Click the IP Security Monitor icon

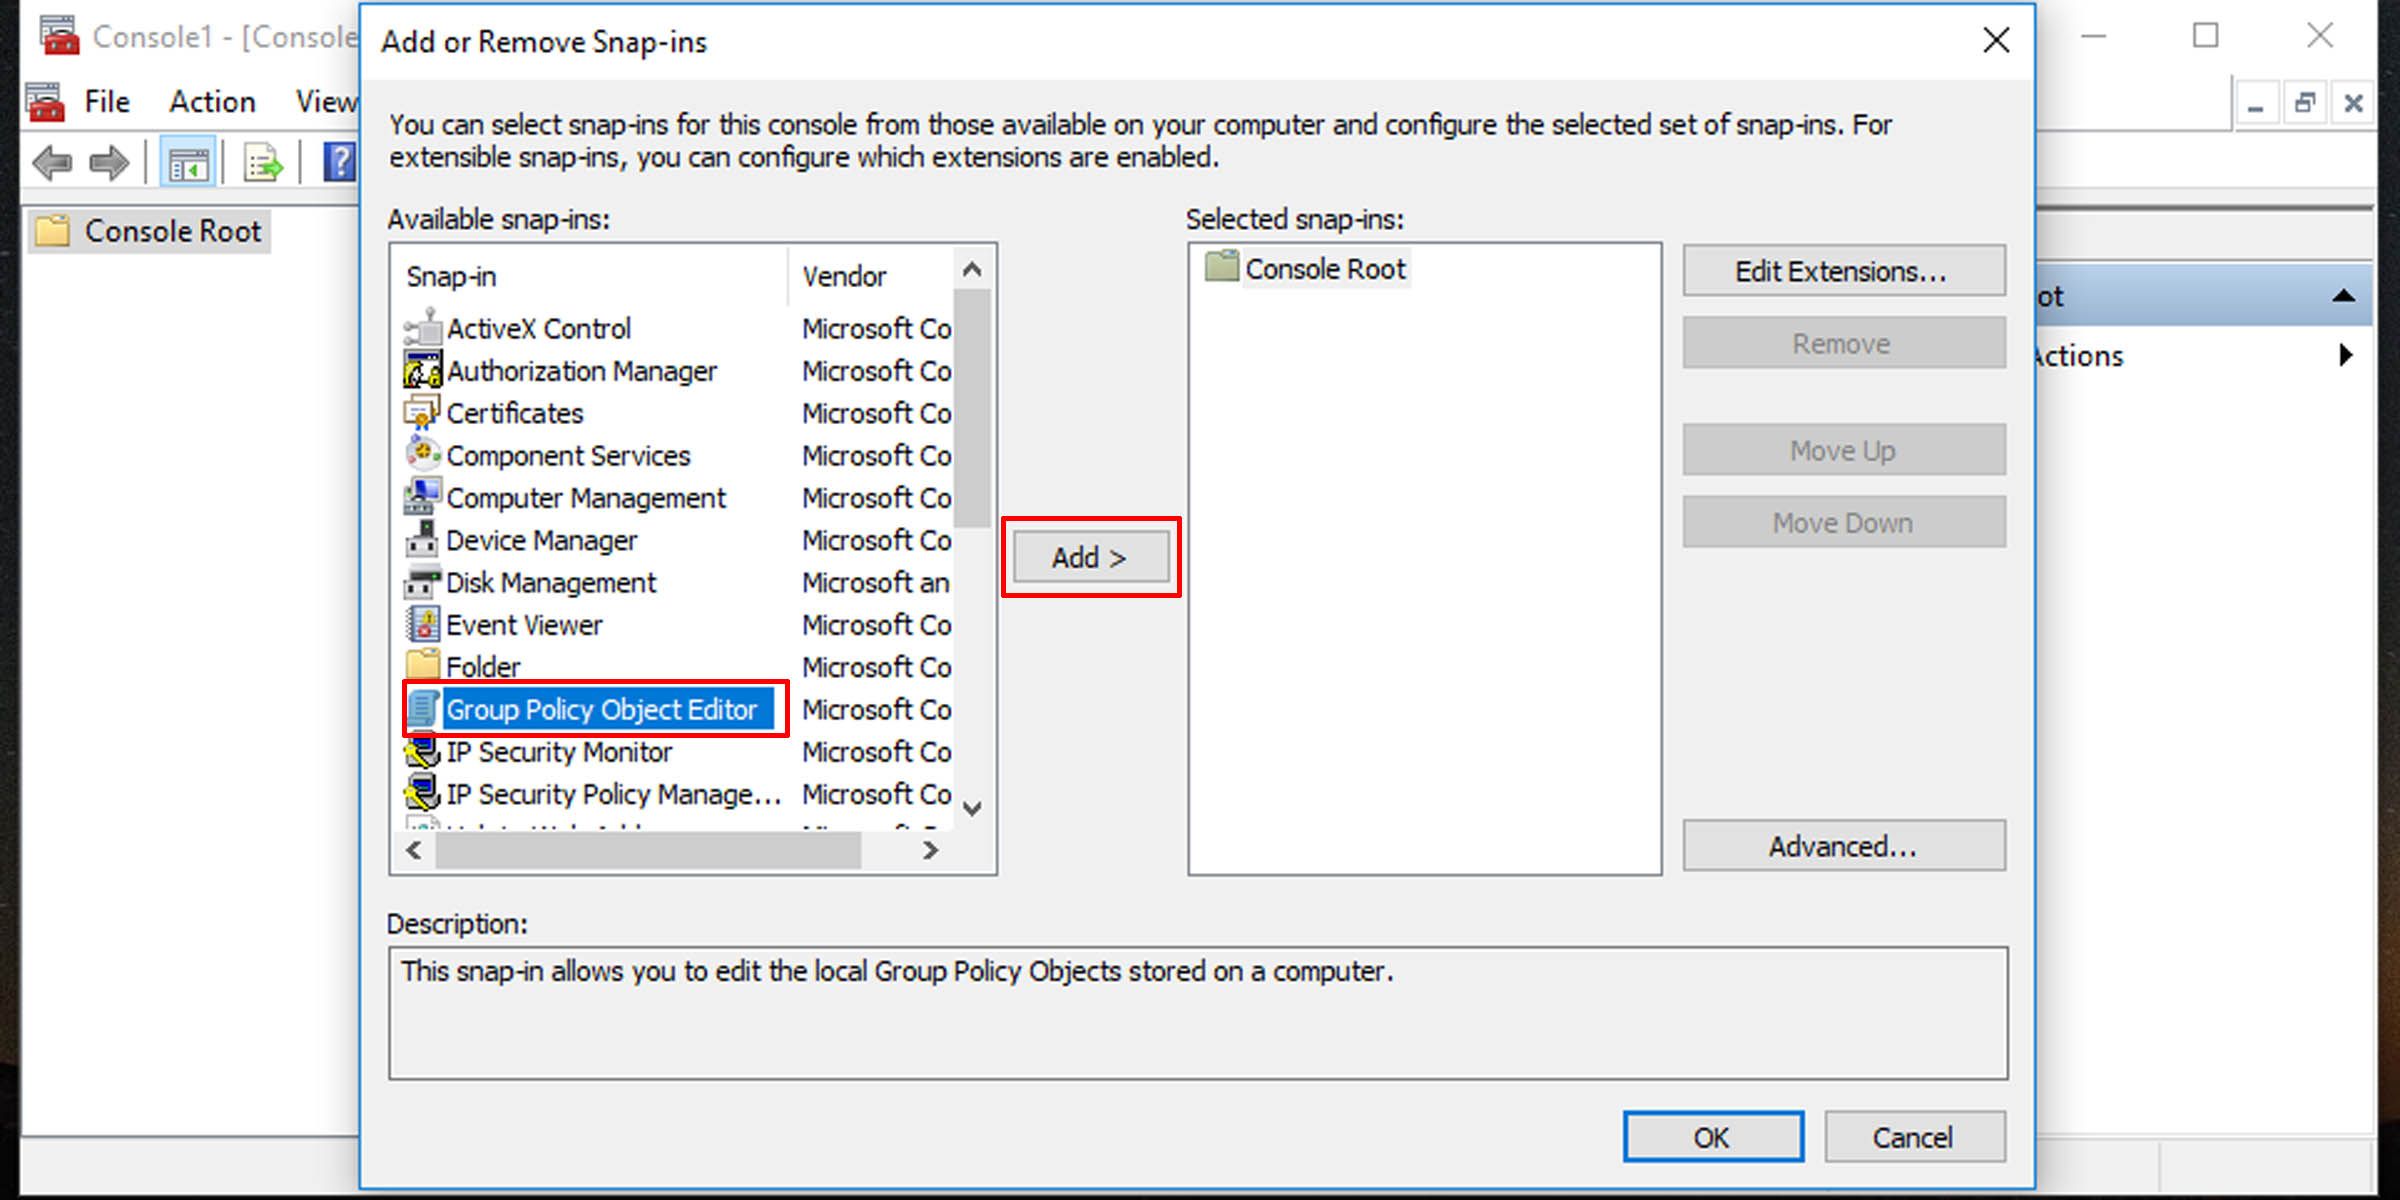422,751
